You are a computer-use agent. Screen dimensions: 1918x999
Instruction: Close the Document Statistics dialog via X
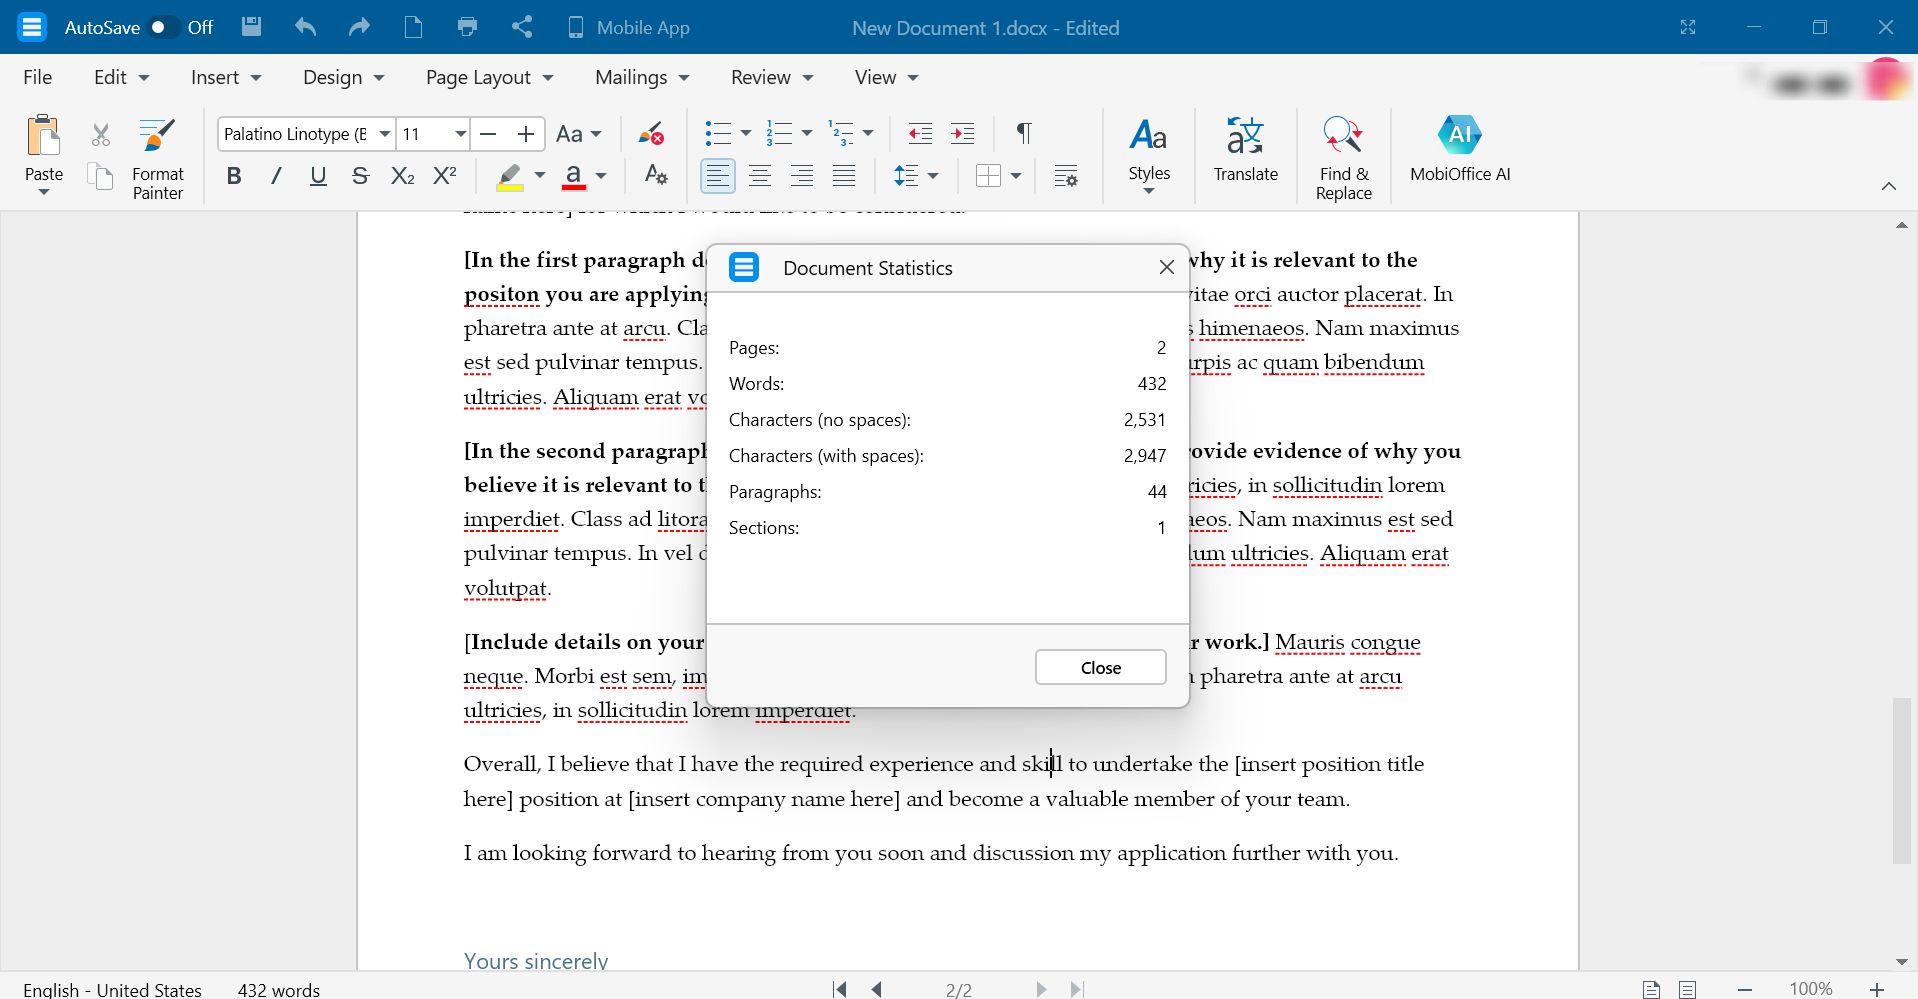(1166, 267)
